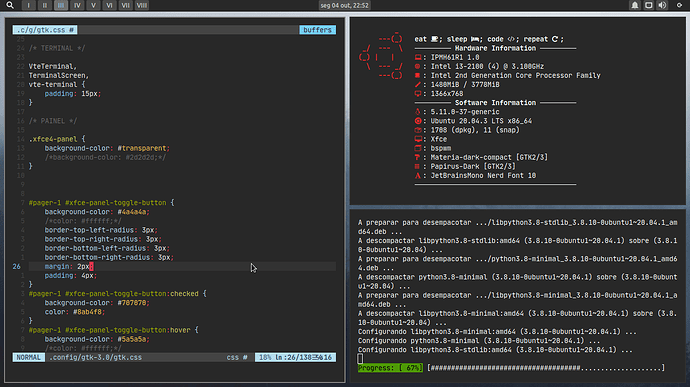Image resolution: width=690 pixels, height=387 pixels.
Task: Switch to workspace VIII in the pager
Action: click(141, 5)
